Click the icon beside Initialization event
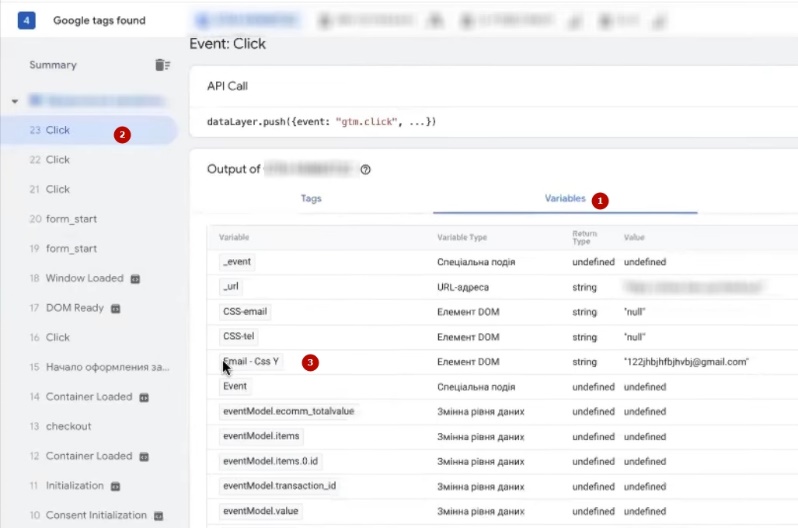The image size is (798, 528). click(115, 486)
